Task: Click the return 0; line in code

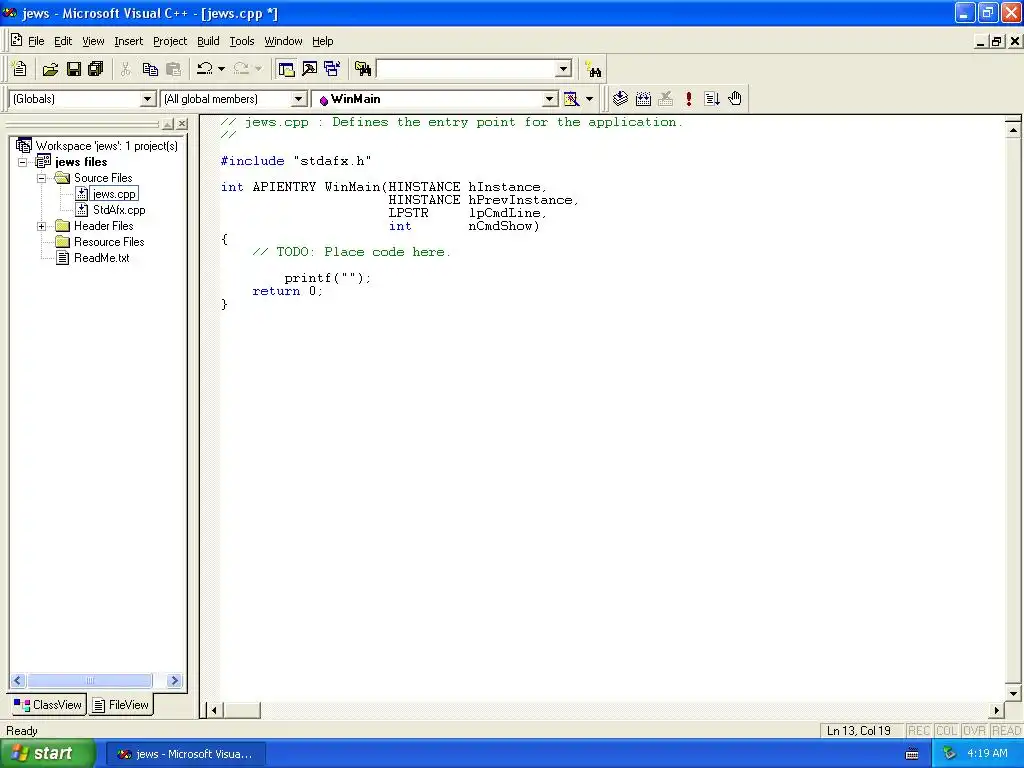Action: tap(287, 291)
